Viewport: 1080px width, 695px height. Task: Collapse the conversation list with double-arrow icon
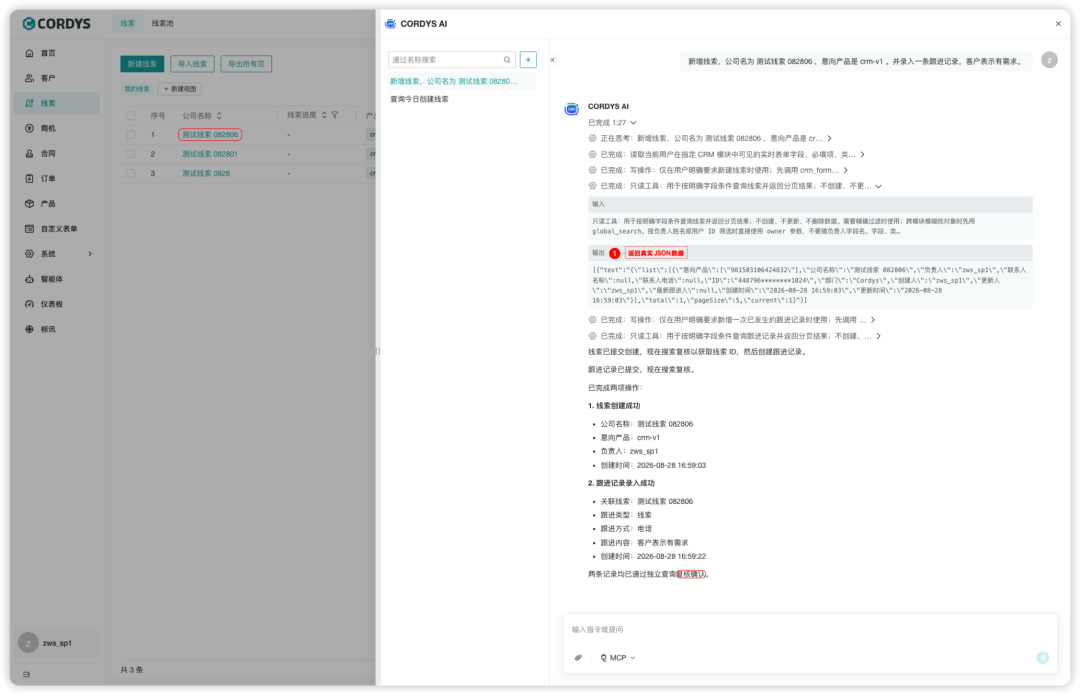(552, 60)
